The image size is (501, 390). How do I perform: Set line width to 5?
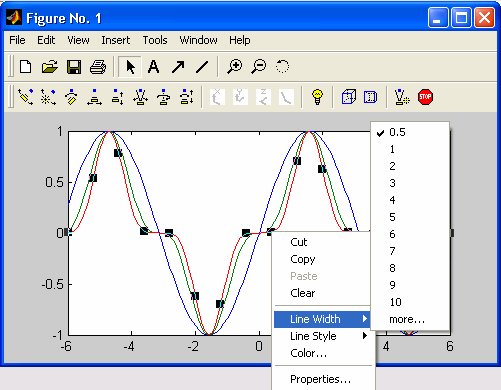click(410, 217)
